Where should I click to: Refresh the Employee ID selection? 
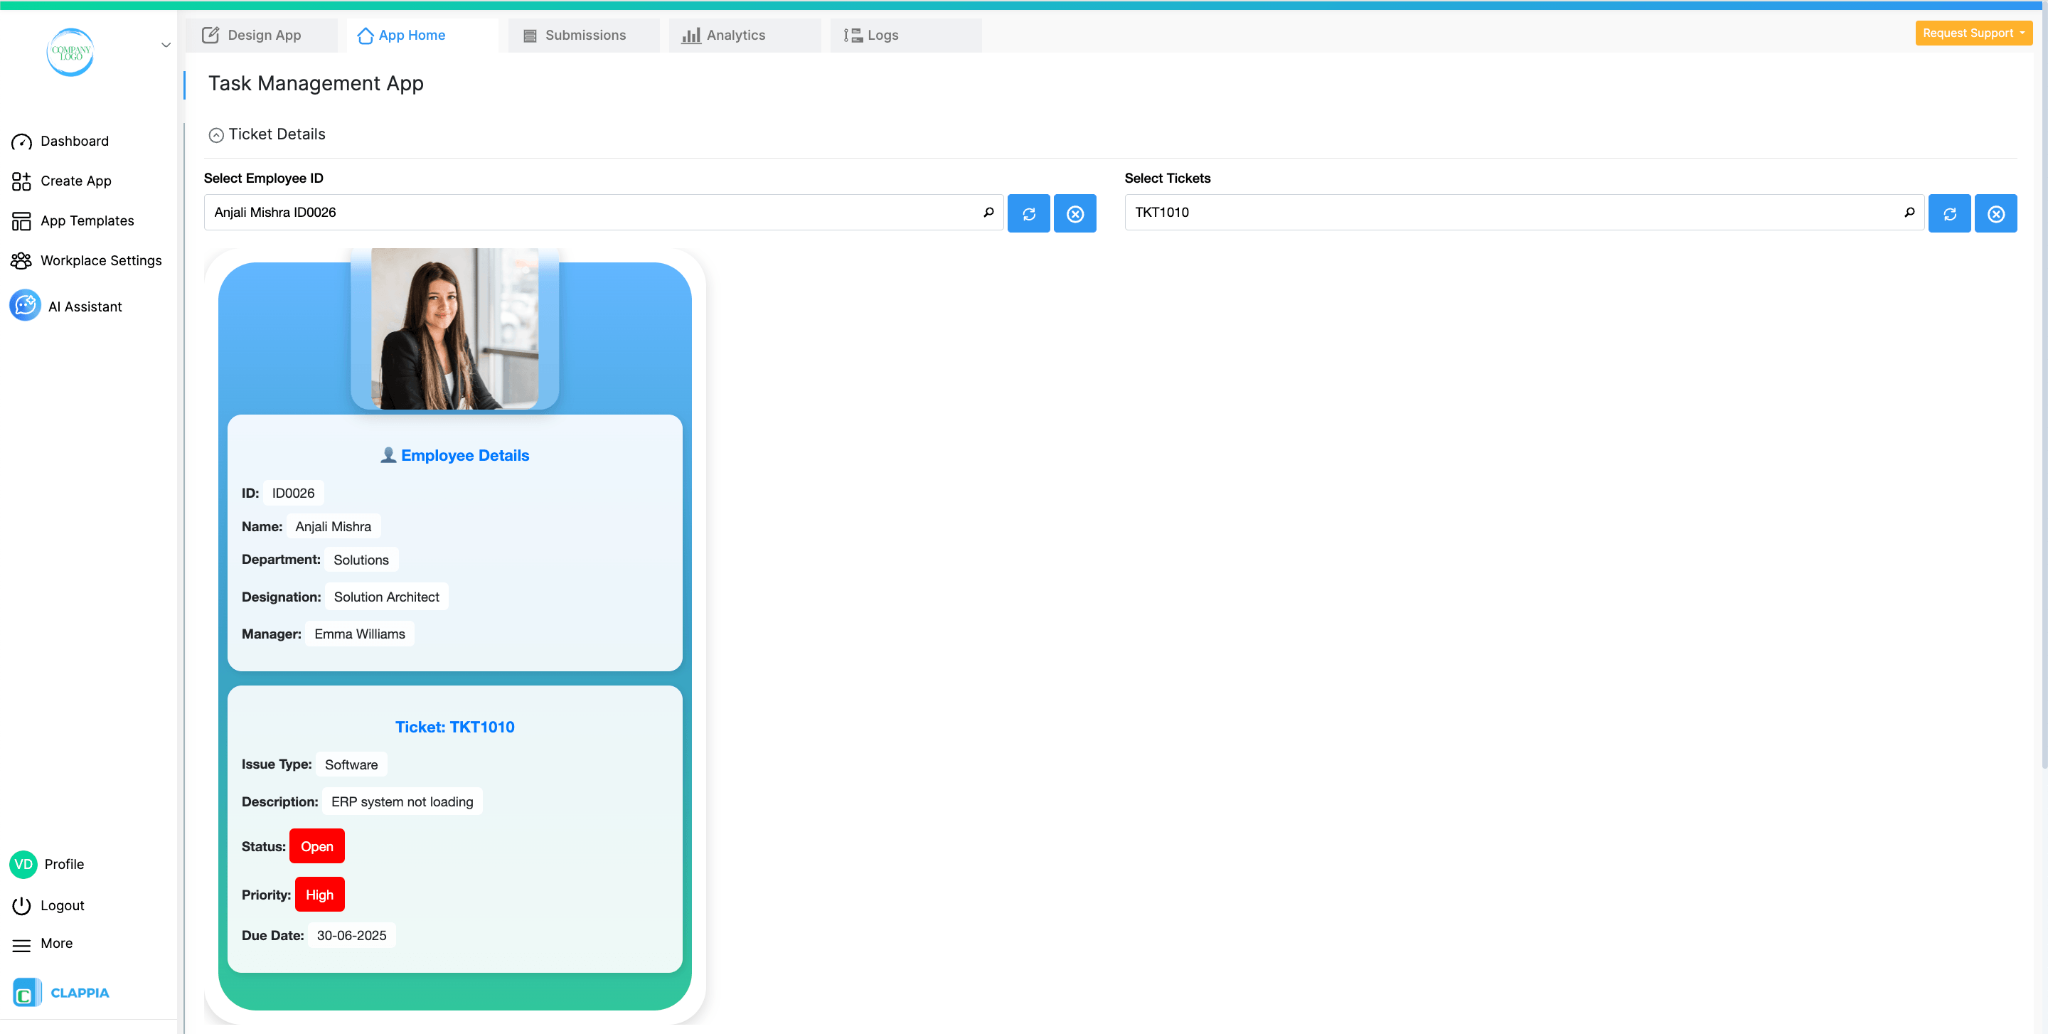1029,213
